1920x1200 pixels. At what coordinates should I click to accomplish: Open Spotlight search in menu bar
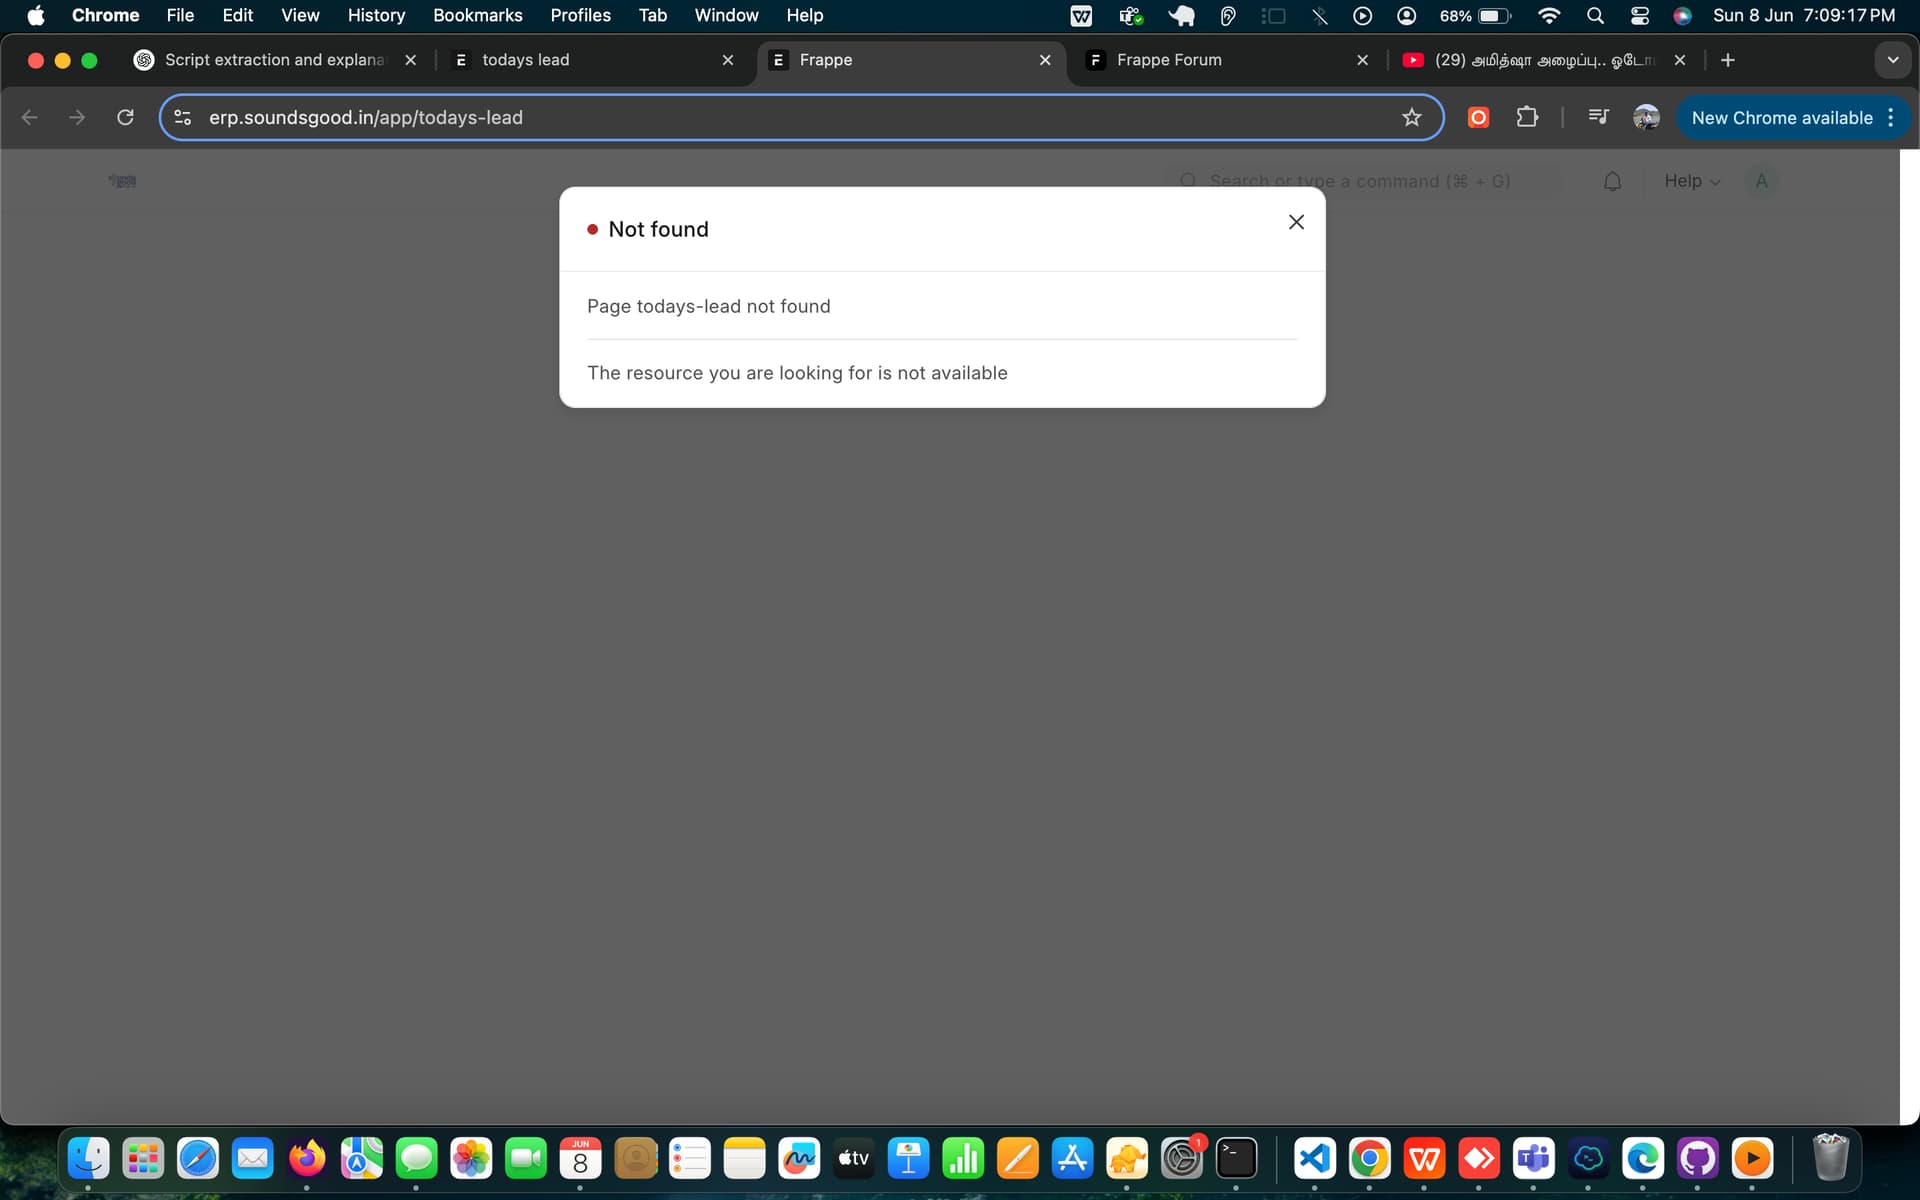(1595, 15)
